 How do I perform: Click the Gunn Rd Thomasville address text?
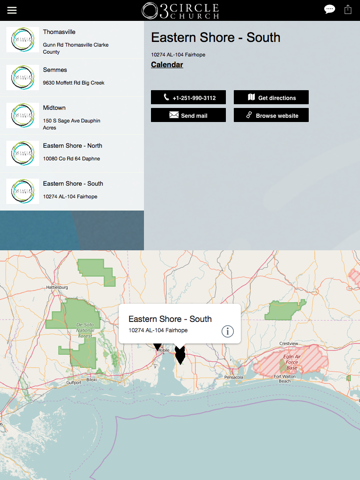76,48
